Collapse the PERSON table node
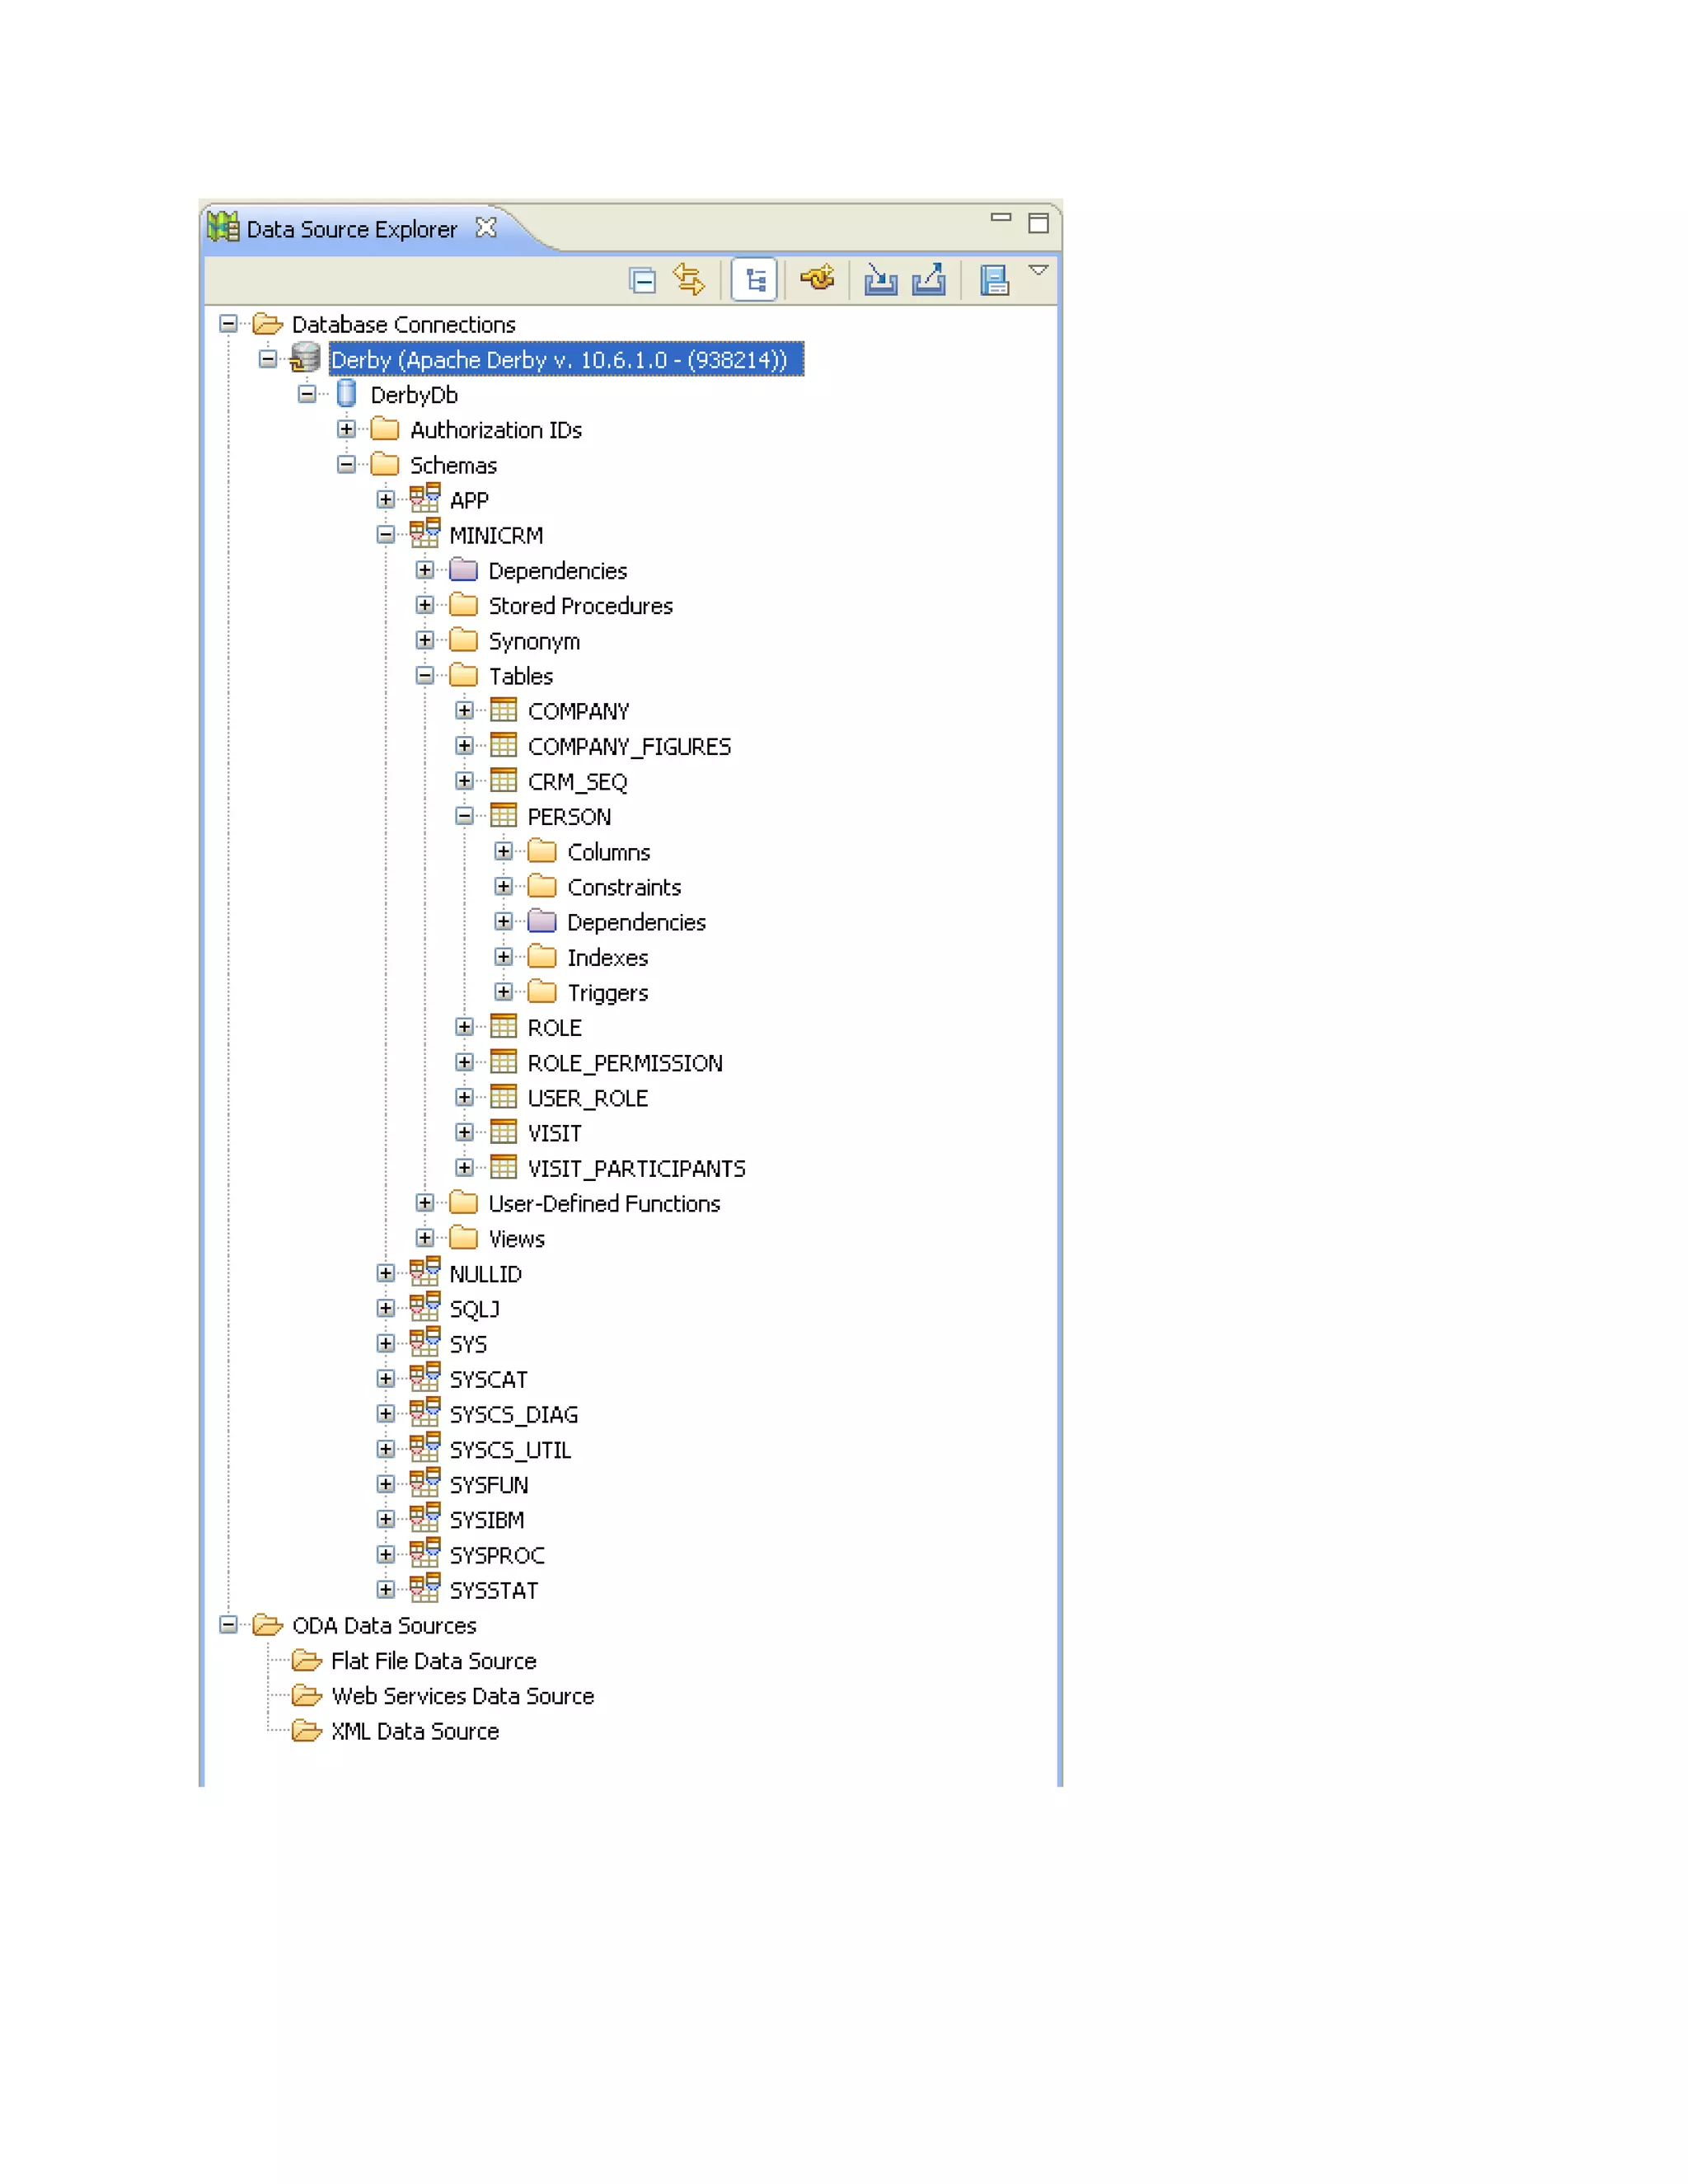The width and height of the screenshot is (1688, 2184). pos(464,816)
